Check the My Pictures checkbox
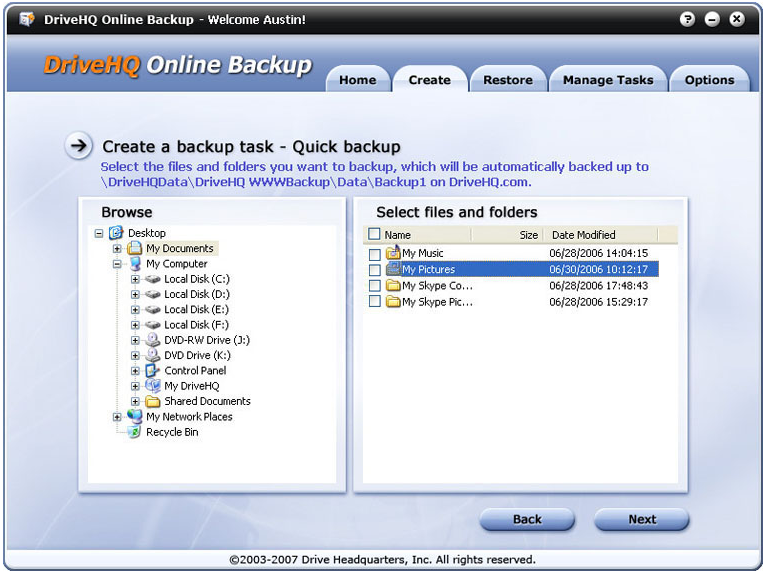 pos(375,270)
